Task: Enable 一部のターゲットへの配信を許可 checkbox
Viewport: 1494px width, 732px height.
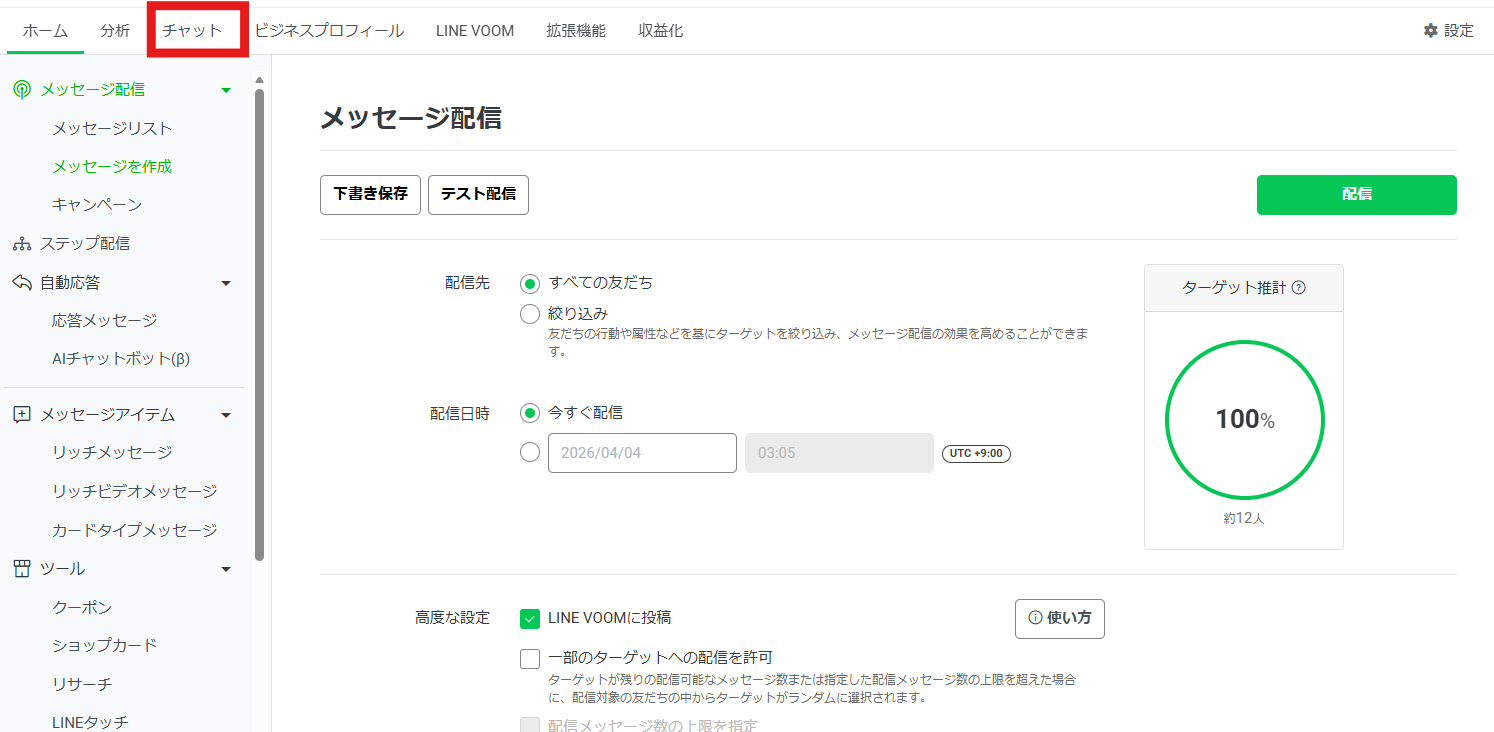Action: coord(530,658)
